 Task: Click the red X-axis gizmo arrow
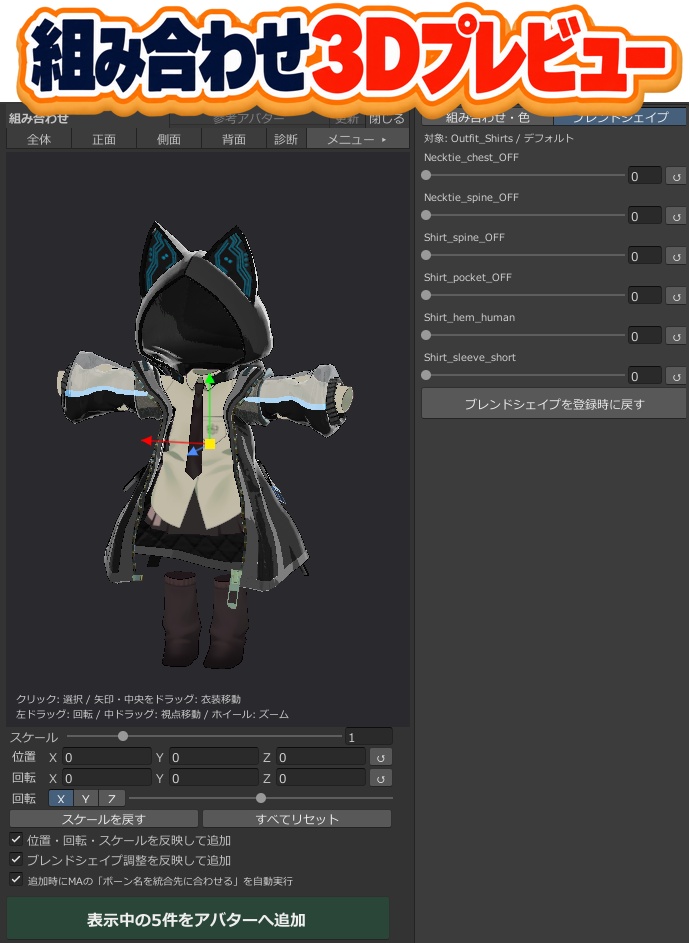[x=146, y=441]
